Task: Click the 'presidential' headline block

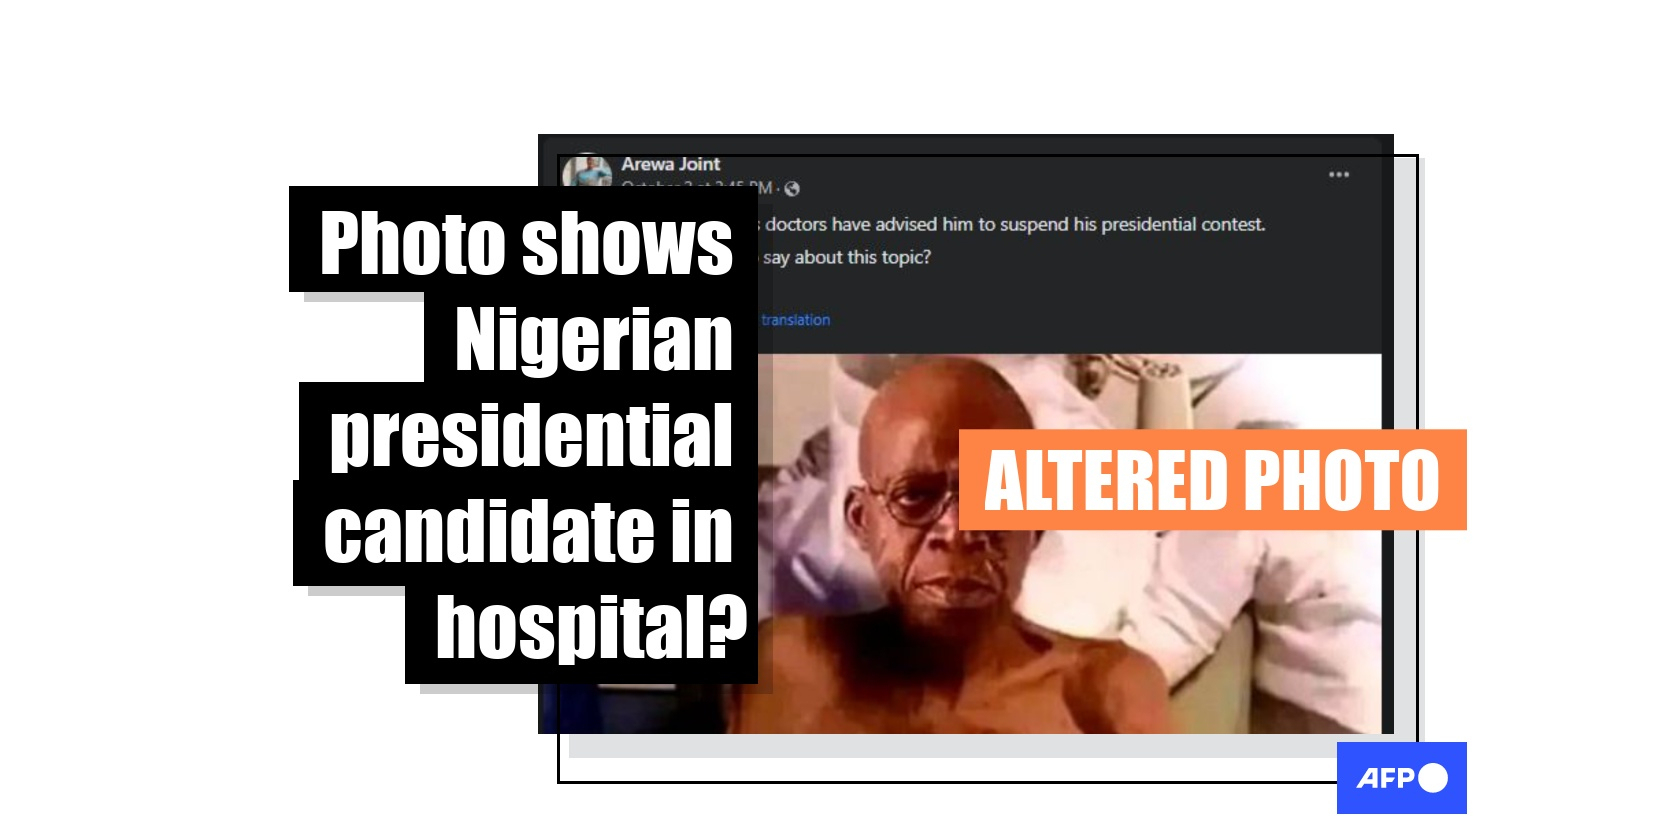Action: [x=529, y=432]
